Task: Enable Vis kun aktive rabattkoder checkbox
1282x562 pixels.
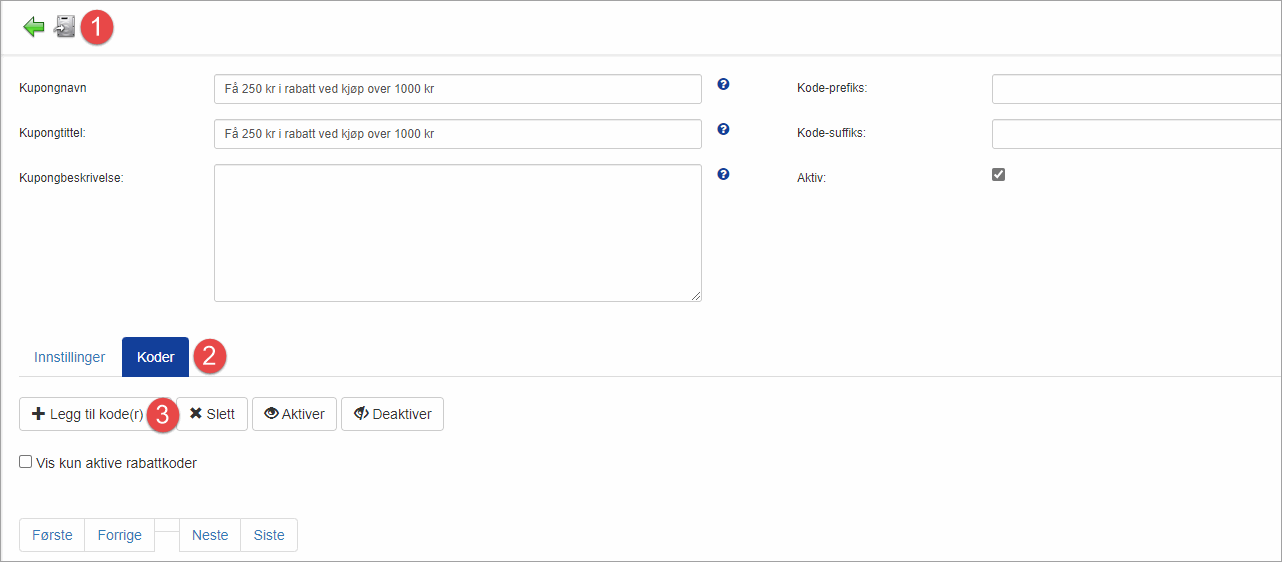Action: point(26,462)
